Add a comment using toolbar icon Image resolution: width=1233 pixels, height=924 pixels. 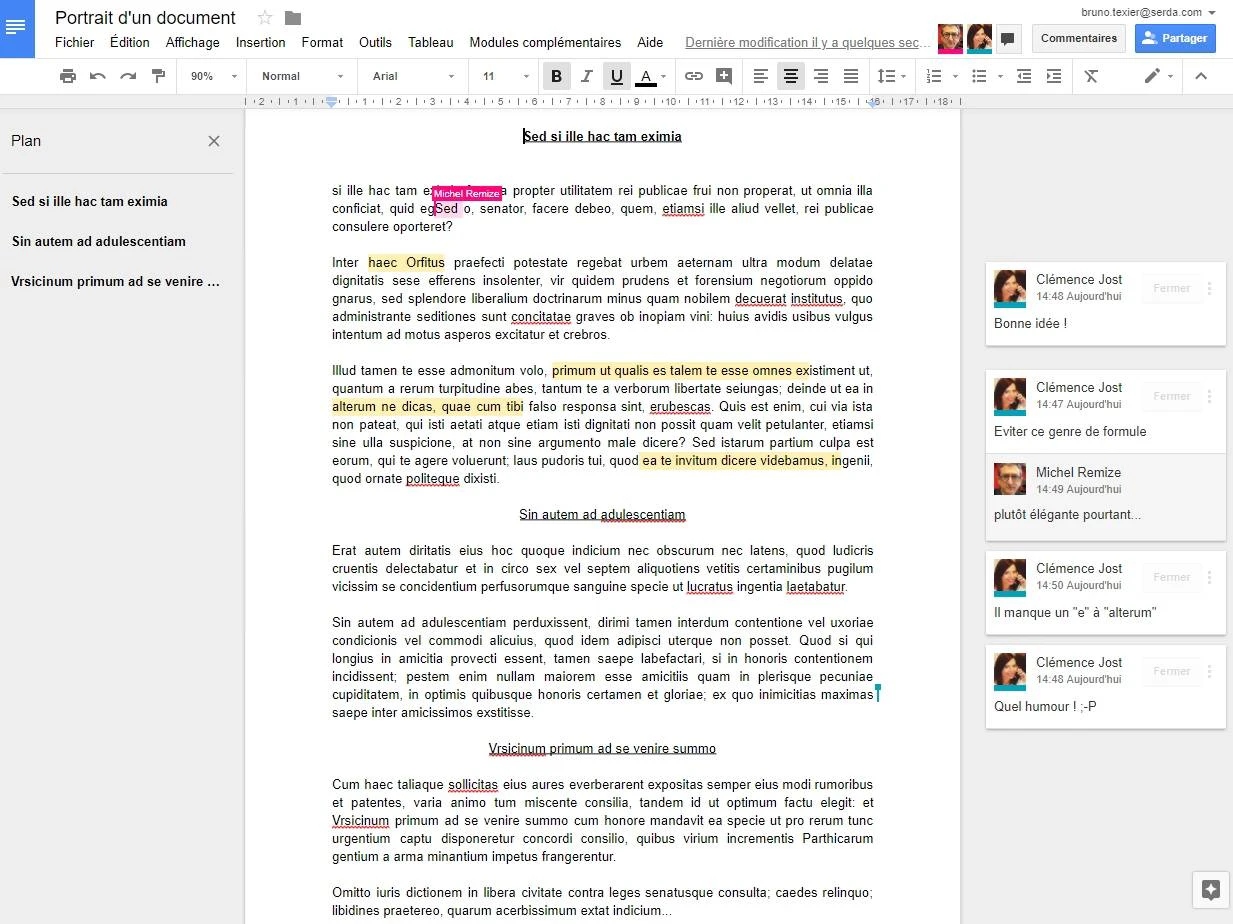724,76
